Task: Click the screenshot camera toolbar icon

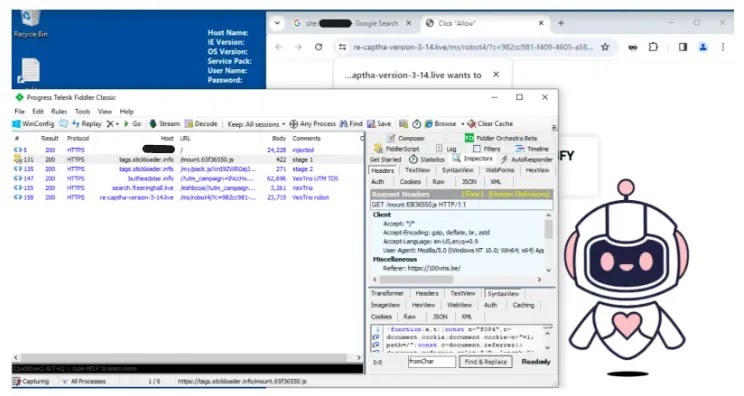Action: point(403,124)
